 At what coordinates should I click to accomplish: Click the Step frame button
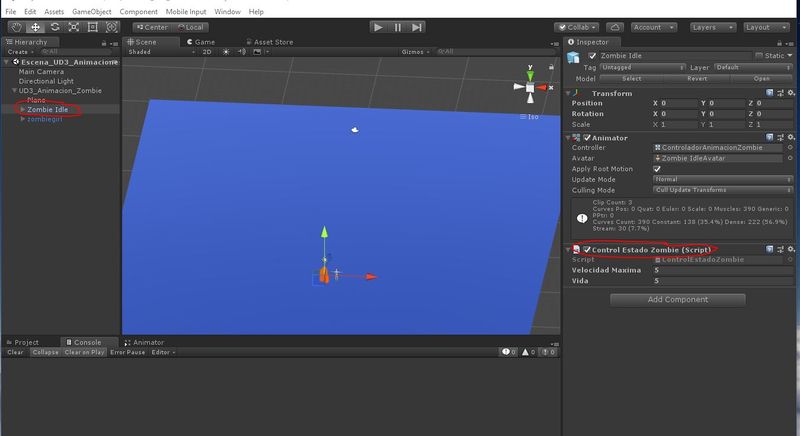pos(417,27)
